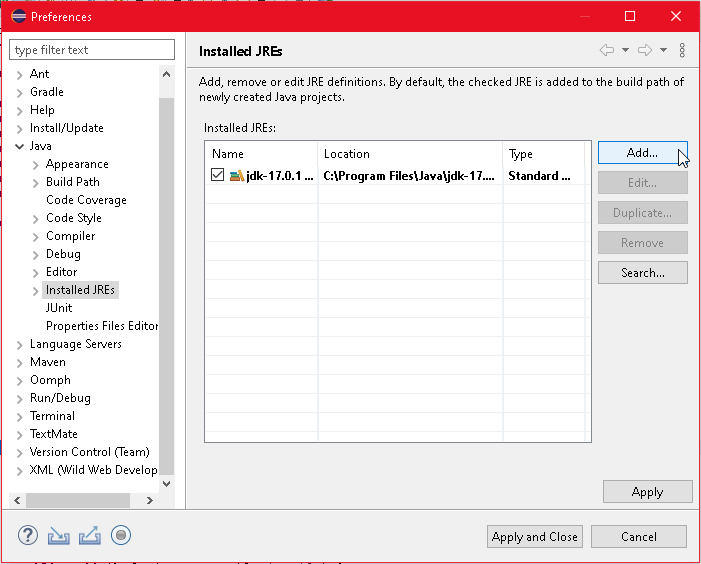
Task: Click the tree's horizontal scrollbar thumb
Action: tap(78, 500)
